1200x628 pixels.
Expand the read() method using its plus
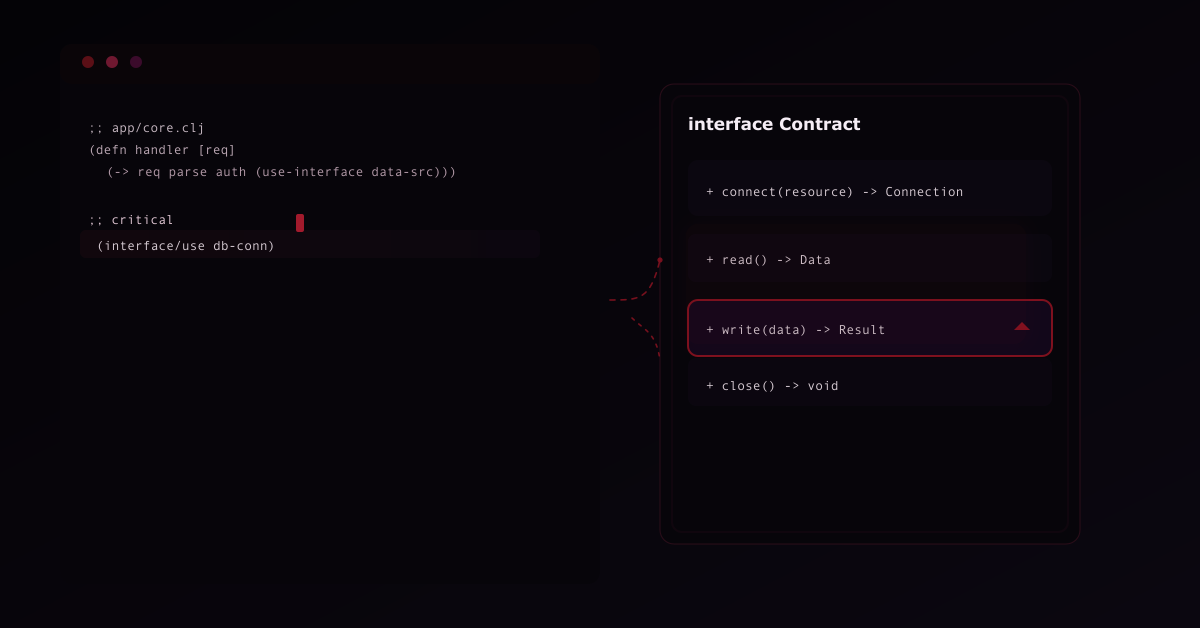(710, 260)
